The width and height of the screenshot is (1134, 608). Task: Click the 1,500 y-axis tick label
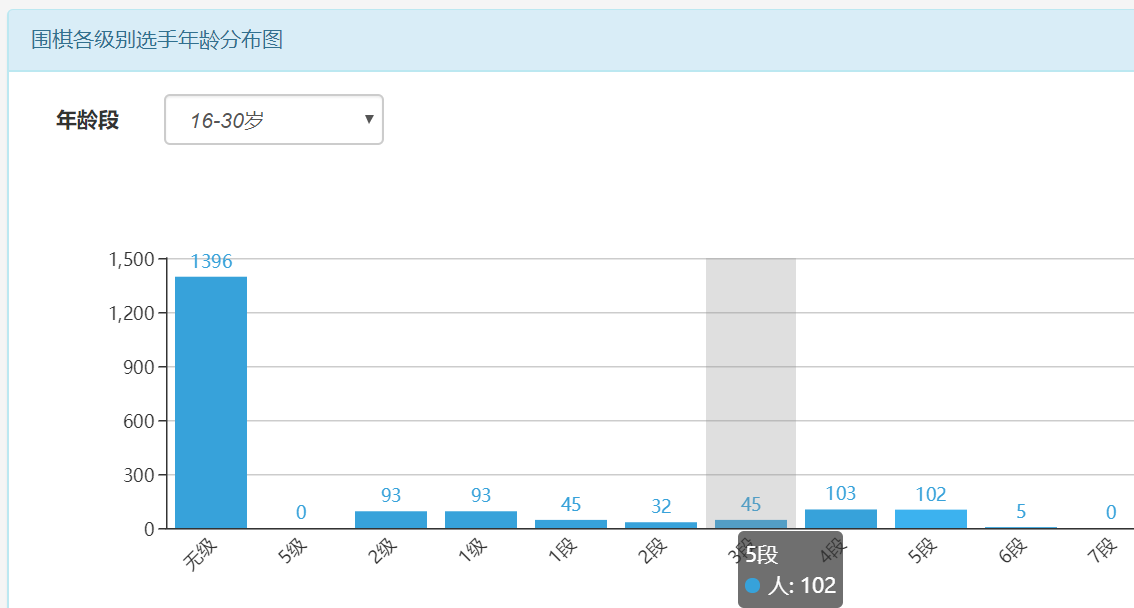[x=130, y=259]
